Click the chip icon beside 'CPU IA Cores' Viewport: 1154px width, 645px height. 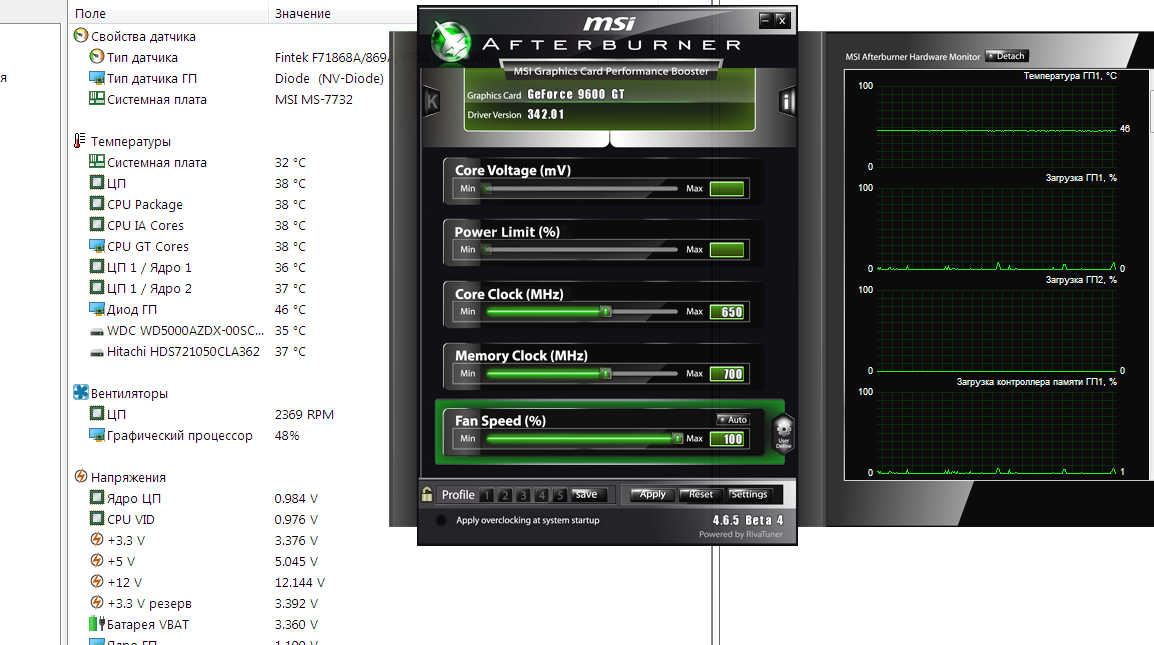pyautogui.click(x=96, y=225)
